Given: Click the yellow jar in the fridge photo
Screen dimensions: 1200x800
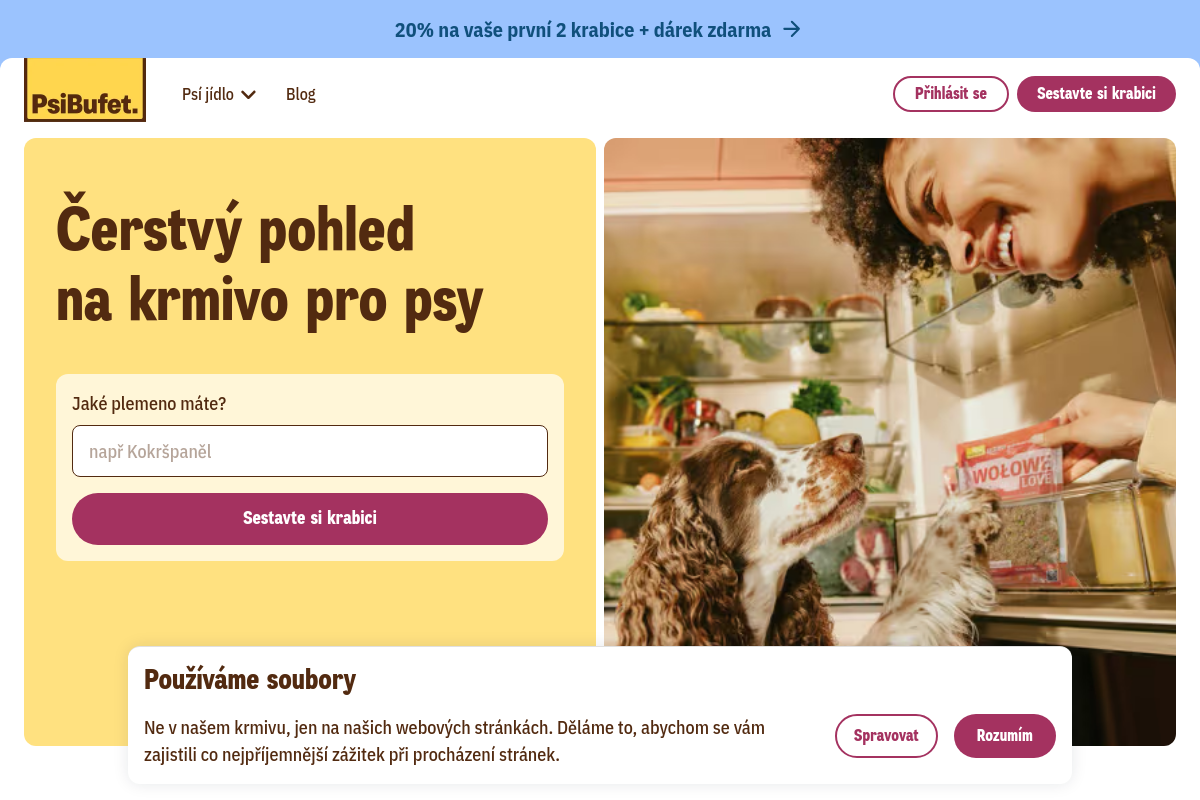Looking at the screenshot, I should pos(1115,535).
